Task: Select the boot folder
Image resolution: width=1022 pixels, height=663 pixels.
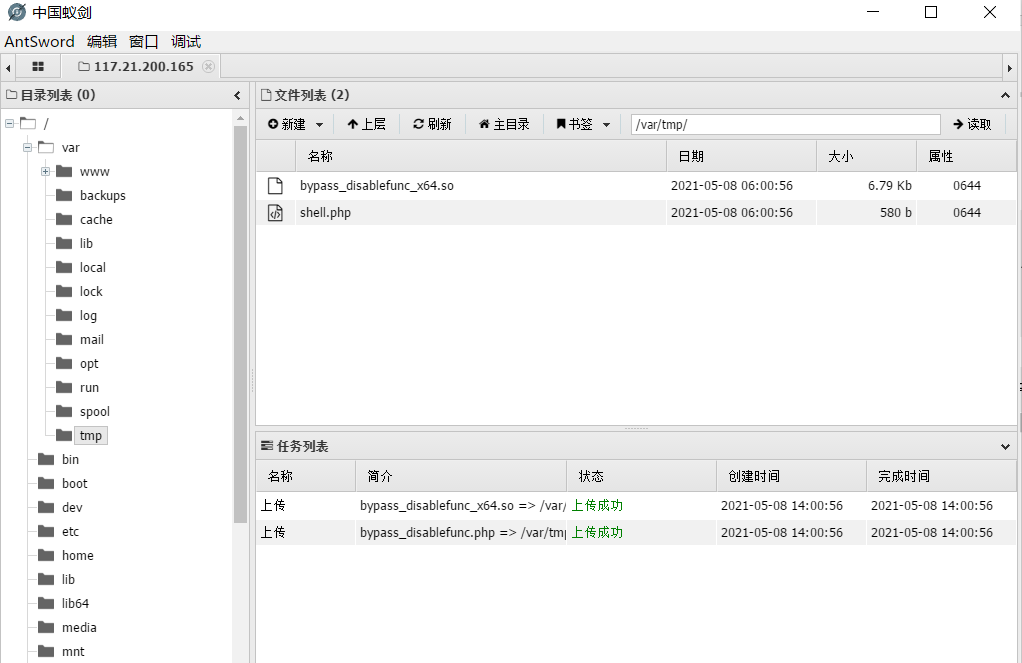Action: 74,484
